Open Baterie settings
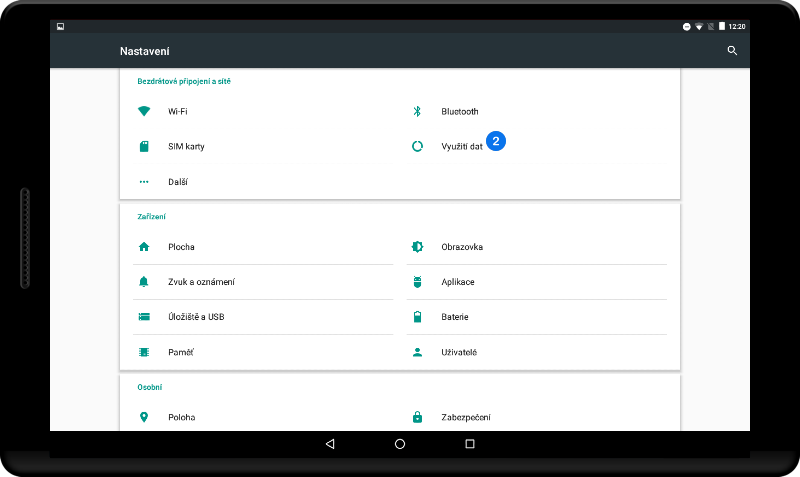Viewport: 800px width, 477px height. coord(537,317)
